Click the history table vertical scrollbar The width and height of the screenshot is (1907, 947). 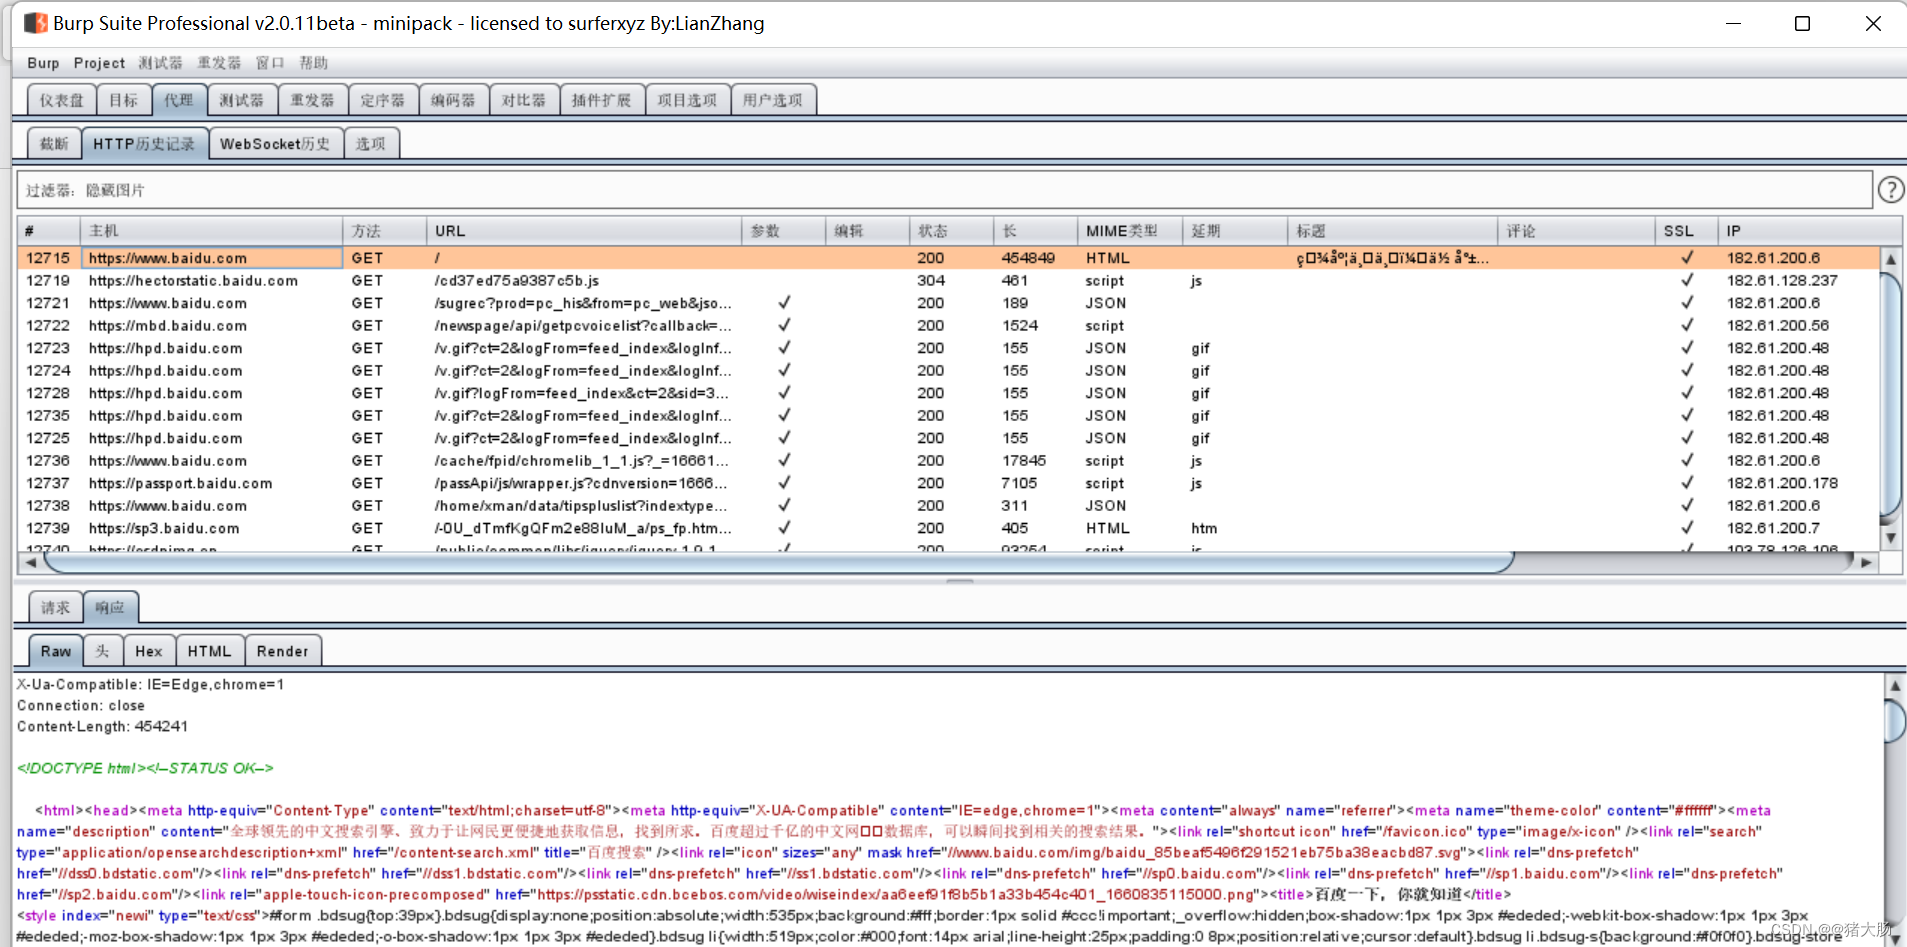[x=1890, y=394]
